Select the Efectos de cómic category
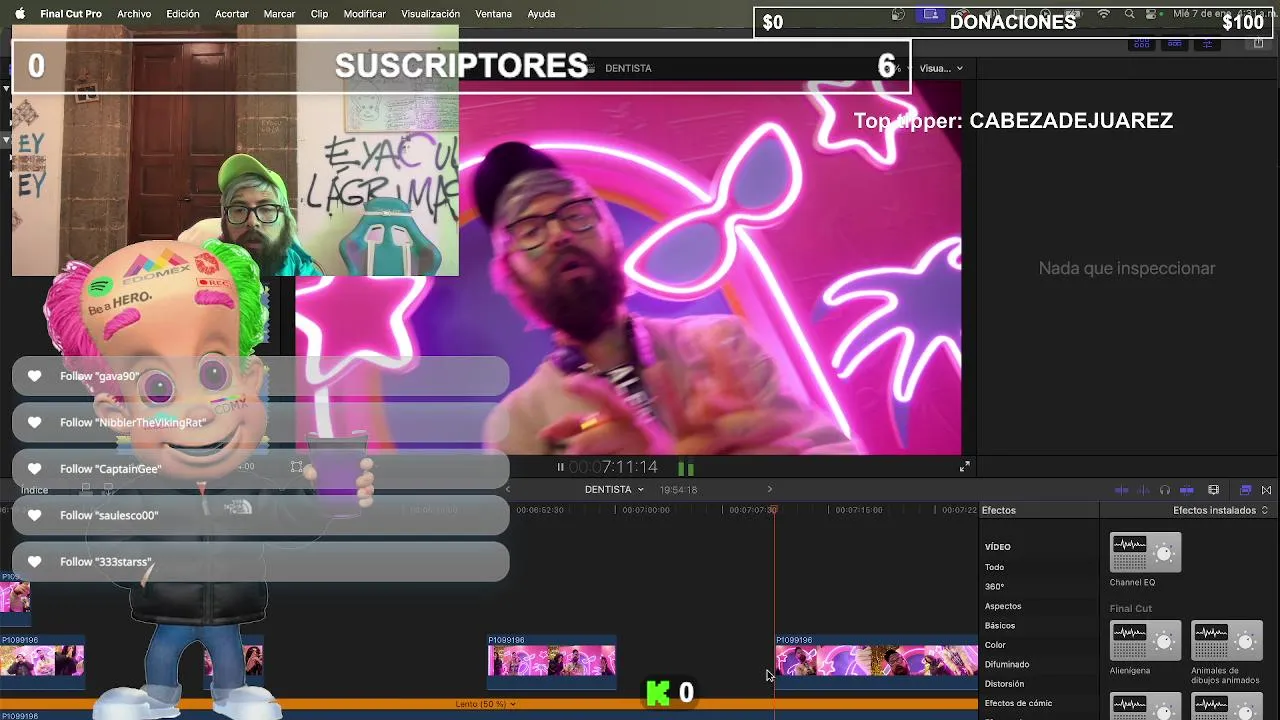Screen dimensions: 1280x720 (x=1018, y=703)
